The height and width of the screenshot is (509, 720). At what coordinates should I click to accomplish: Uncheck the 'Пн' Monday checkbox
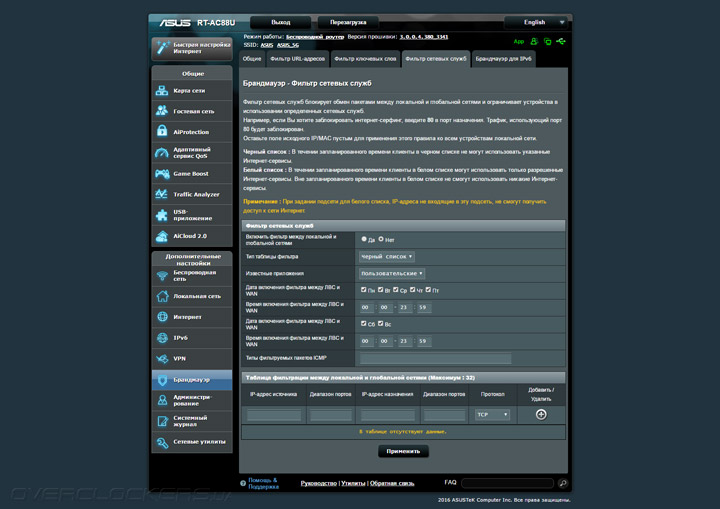pos(364,290)
